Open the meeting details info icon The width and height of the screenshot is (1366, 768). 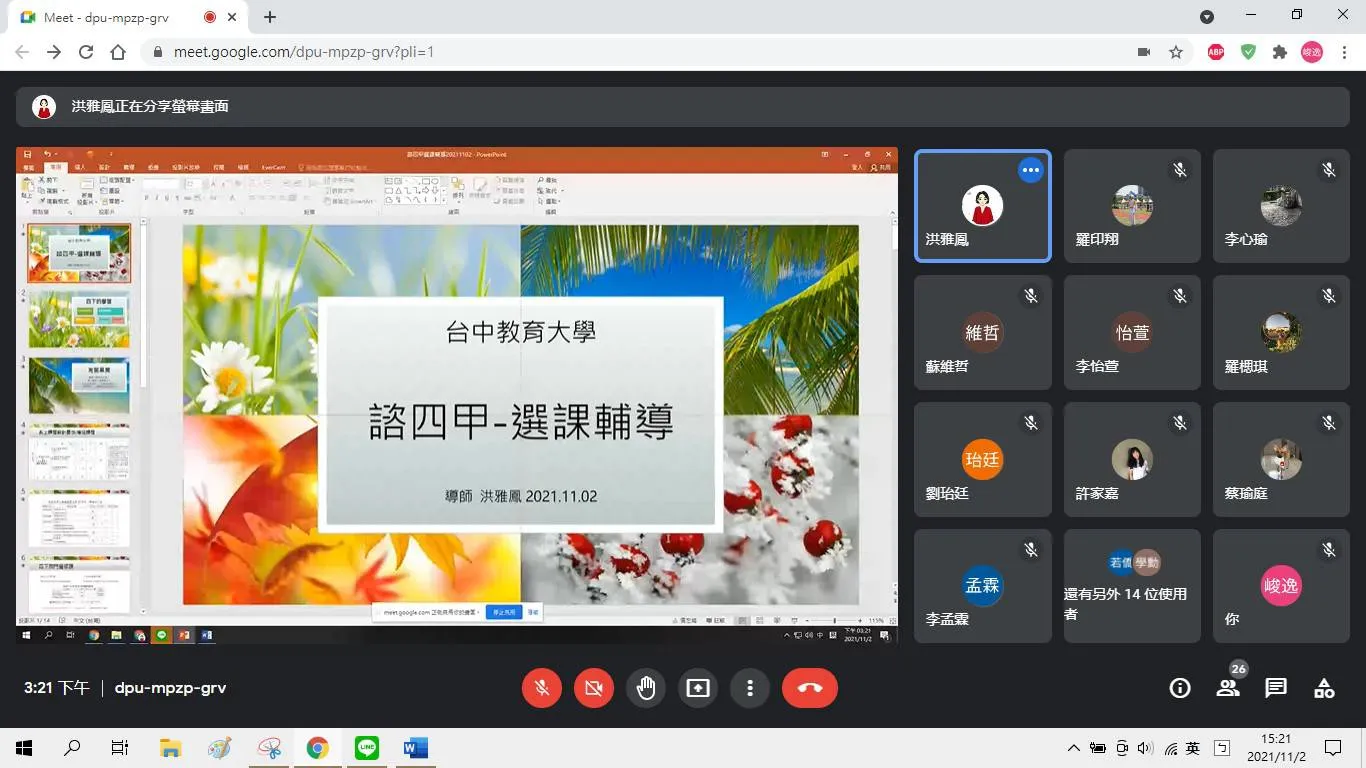point(1180,688)
